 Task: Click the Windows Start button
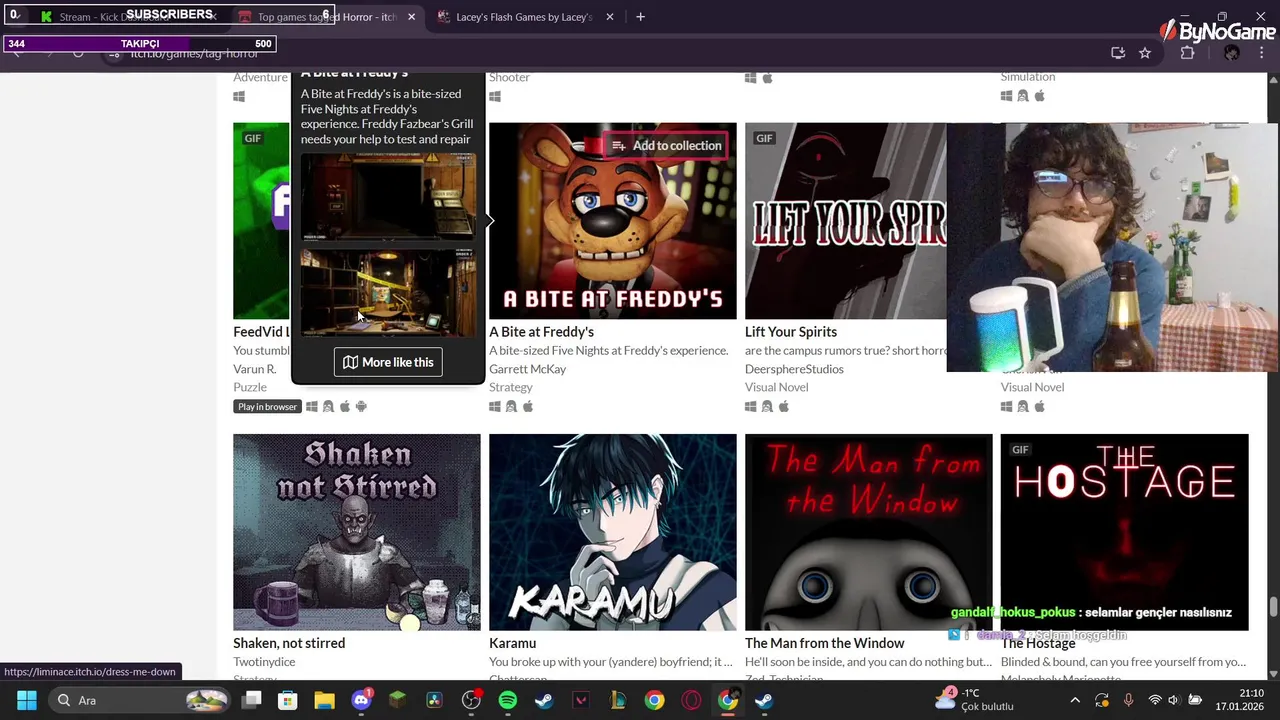point(27,700)
